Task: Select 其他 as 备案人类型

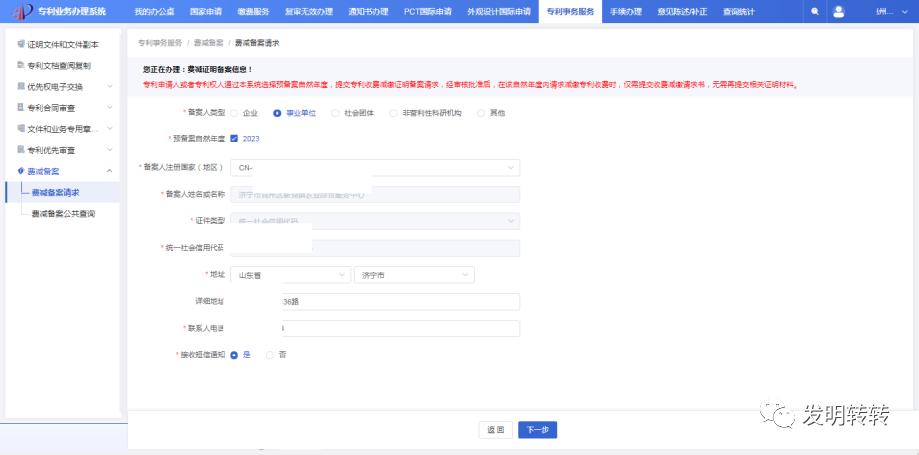Action: pos(481,113)
